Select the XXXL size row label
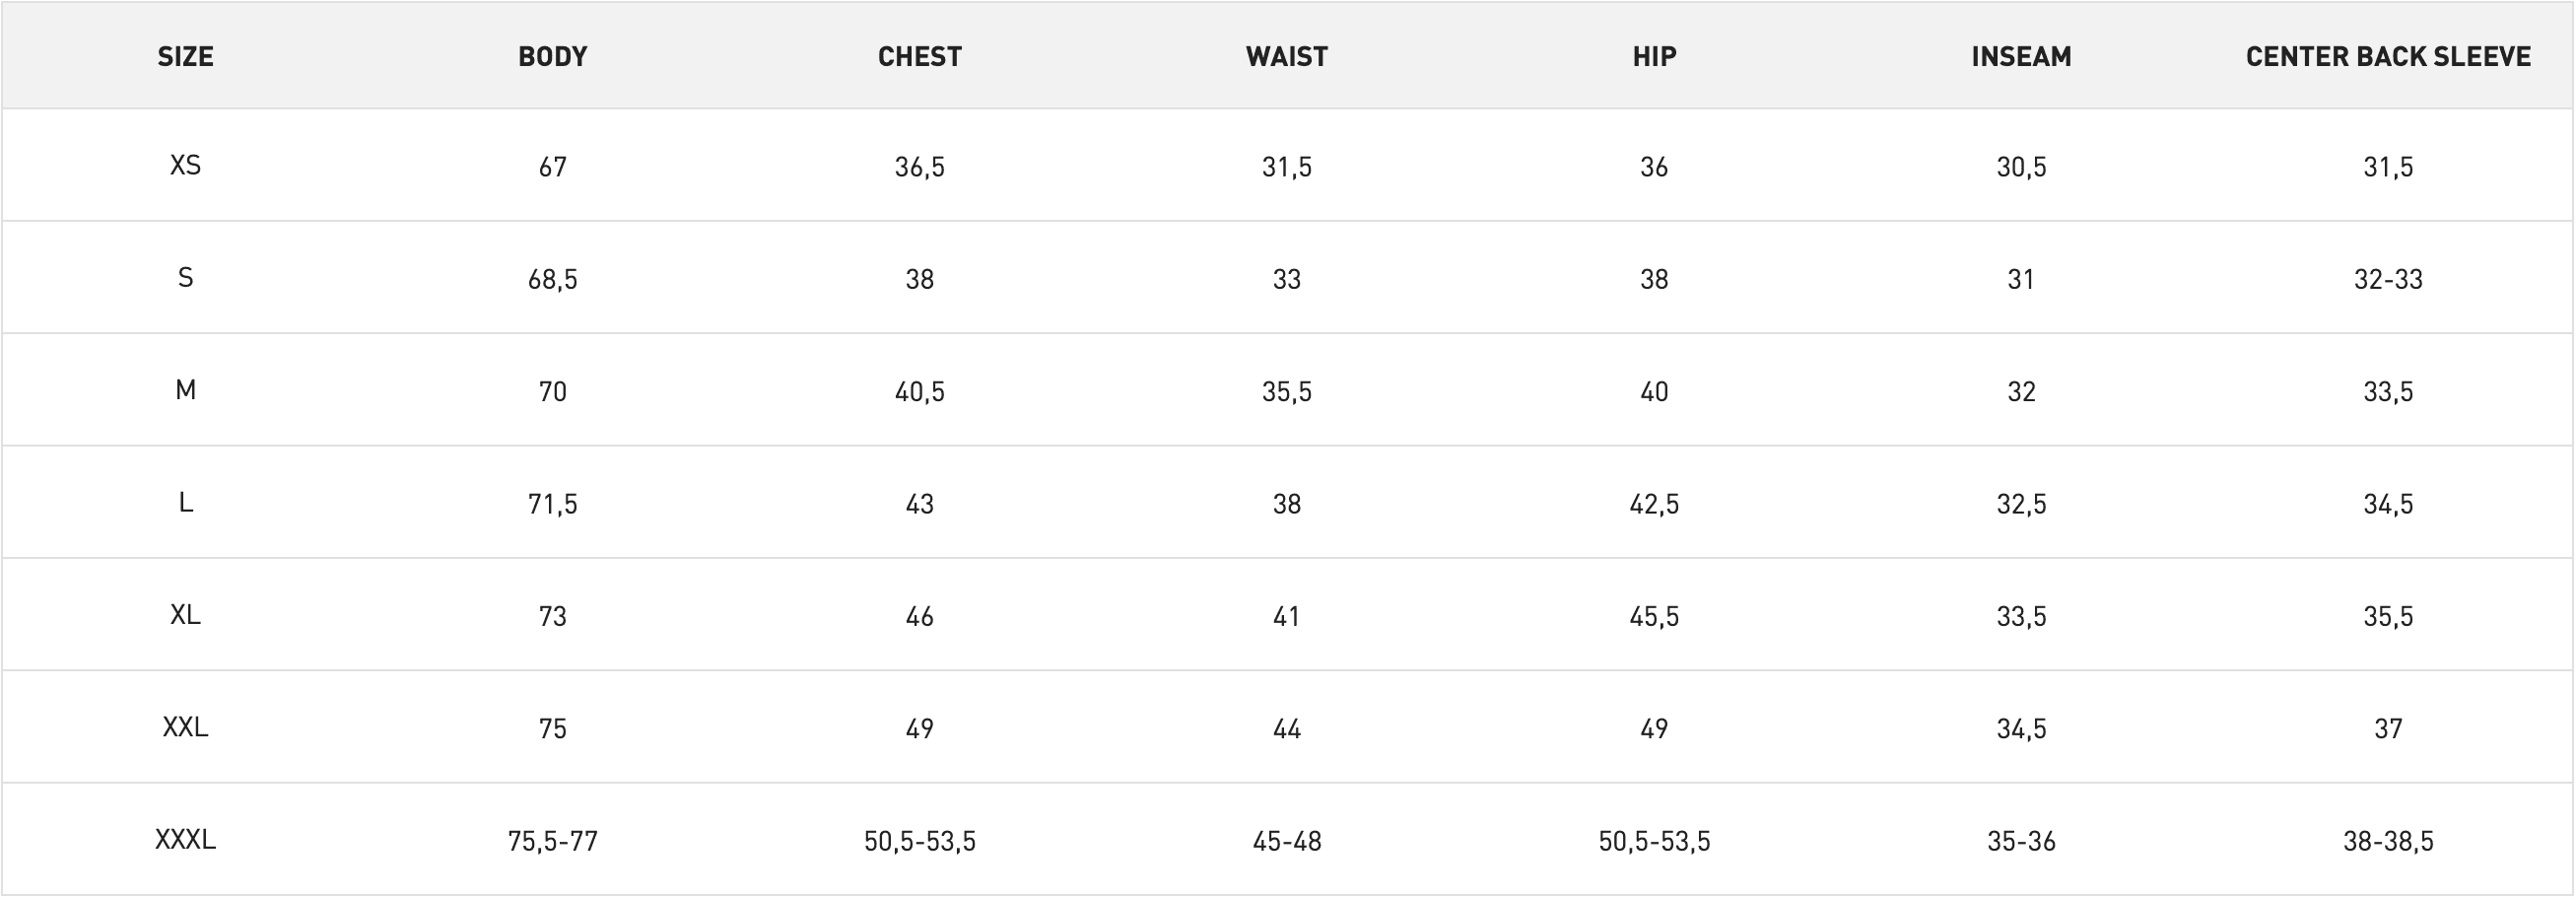 [185, 839]
